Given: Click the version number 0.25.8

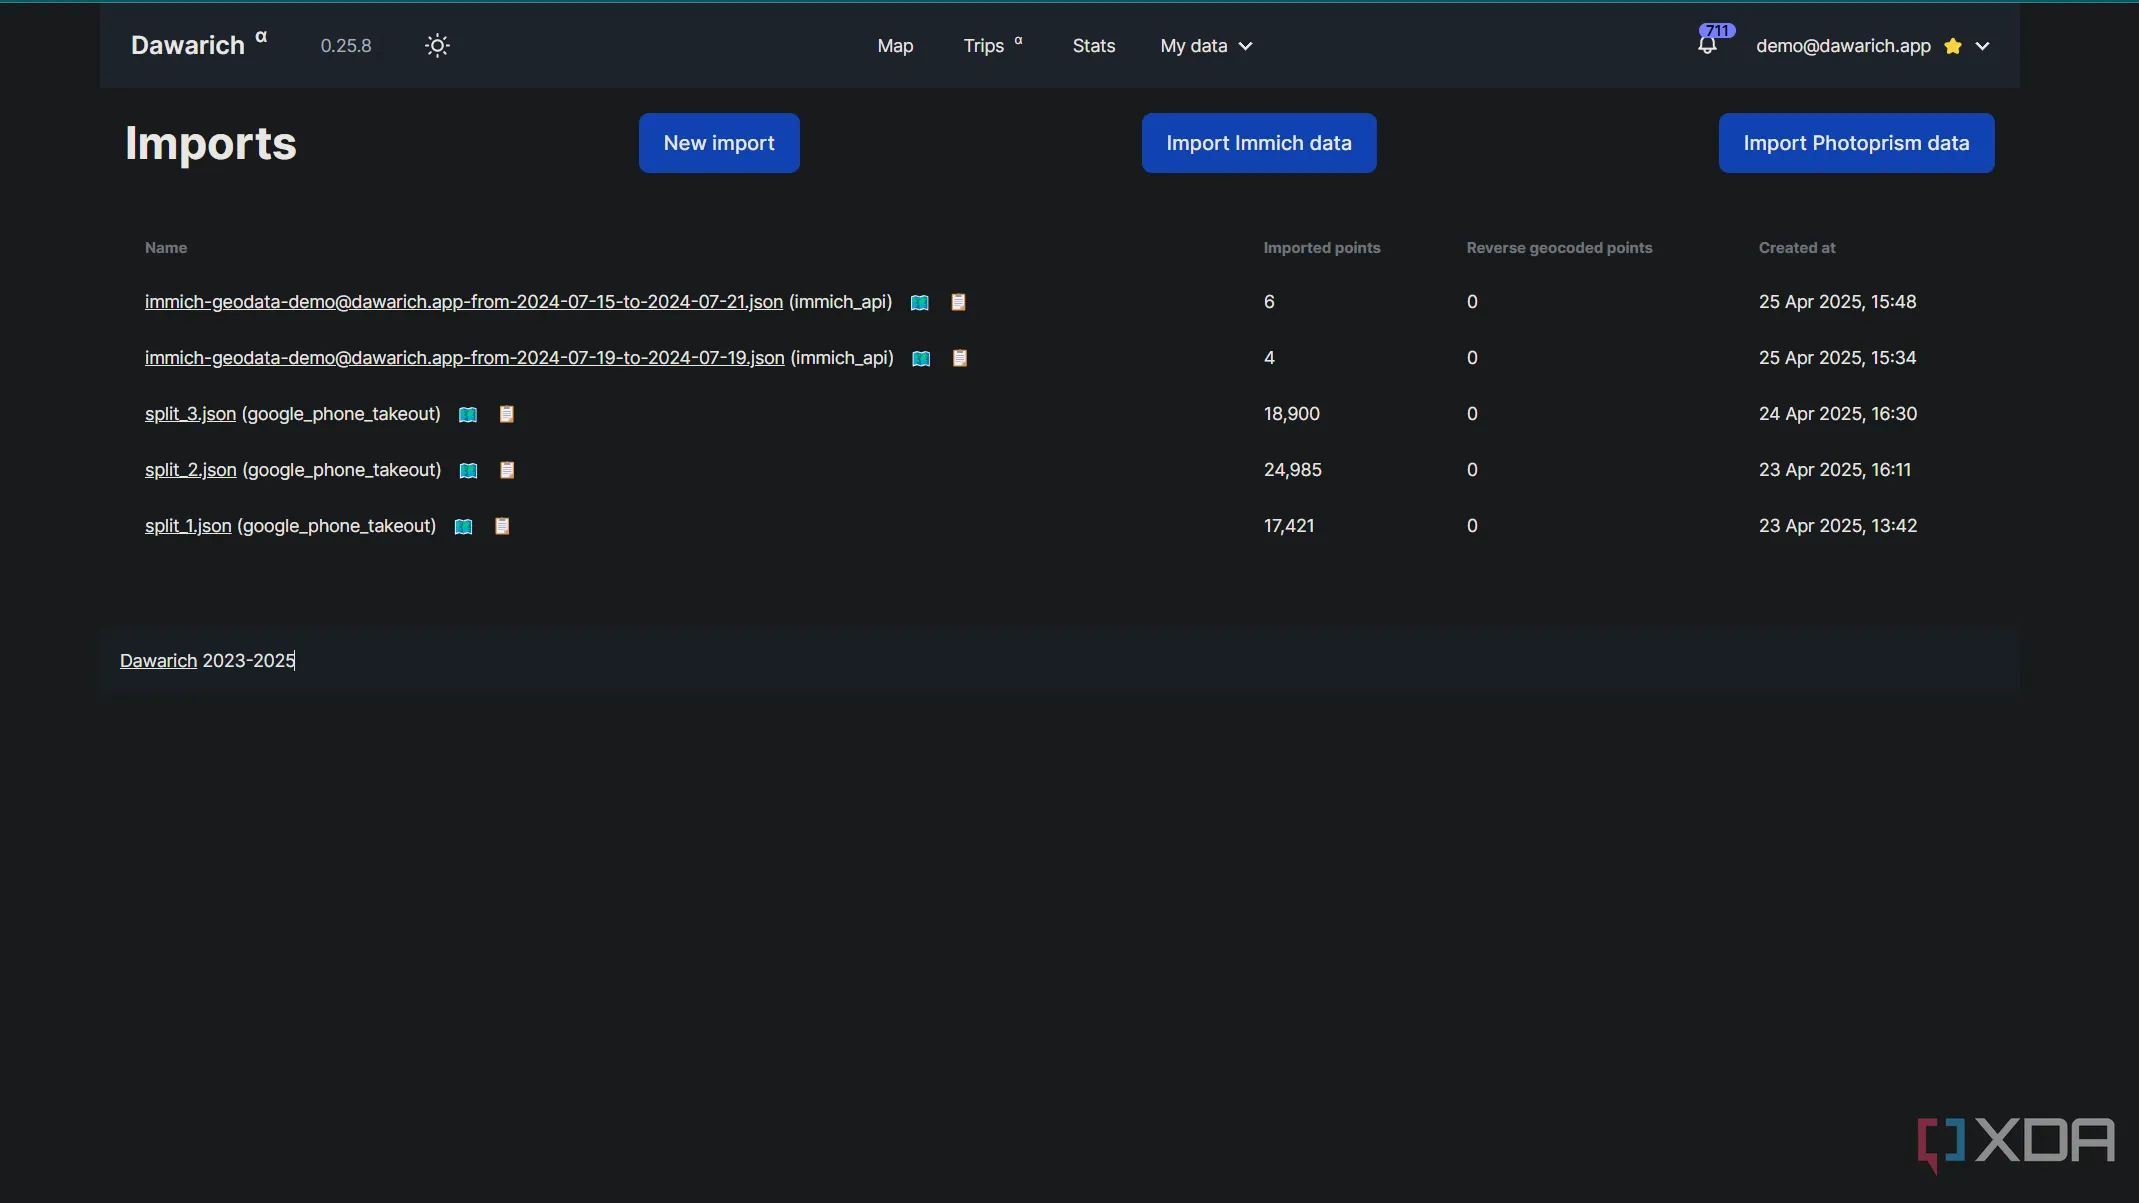Looking at the screenshot, I should tap(346, 46).
